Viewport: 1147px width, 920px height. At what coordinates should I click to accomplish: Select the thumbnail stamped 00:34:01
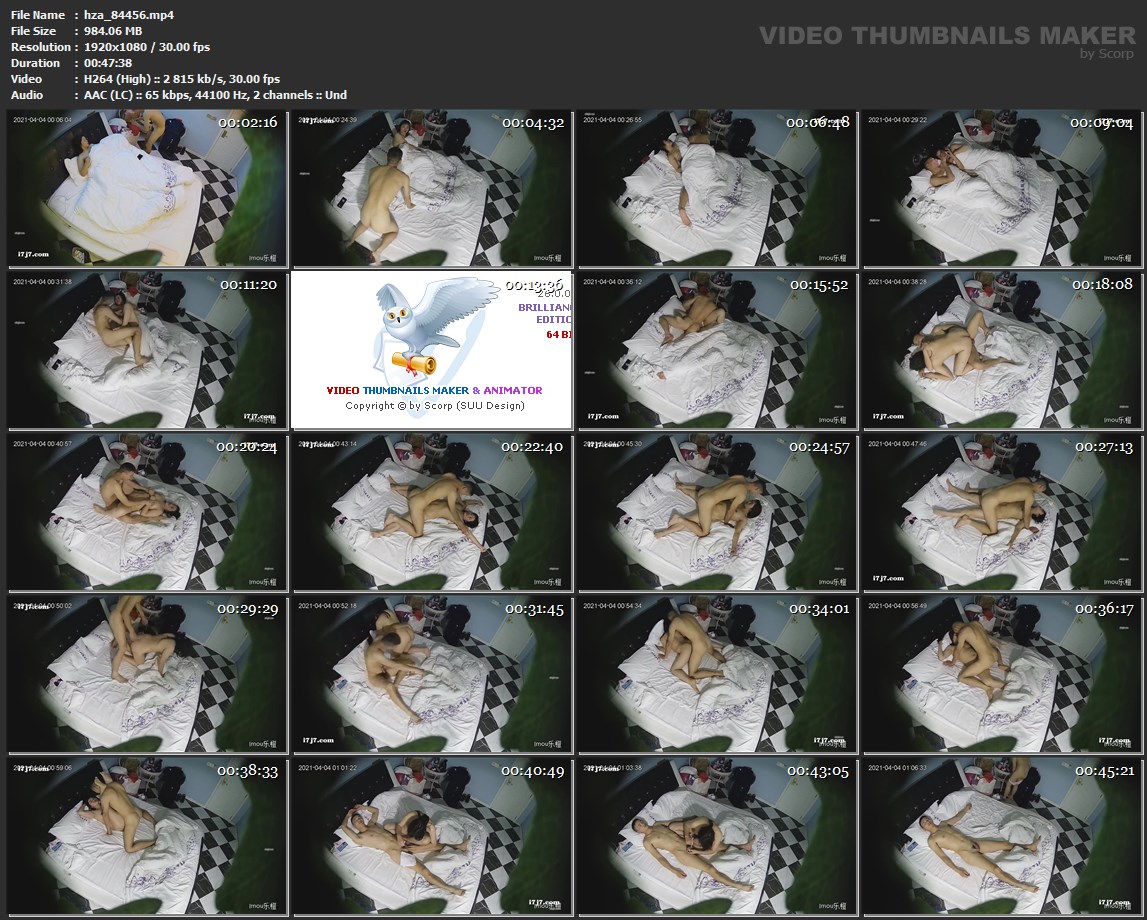tap(718, 674)
